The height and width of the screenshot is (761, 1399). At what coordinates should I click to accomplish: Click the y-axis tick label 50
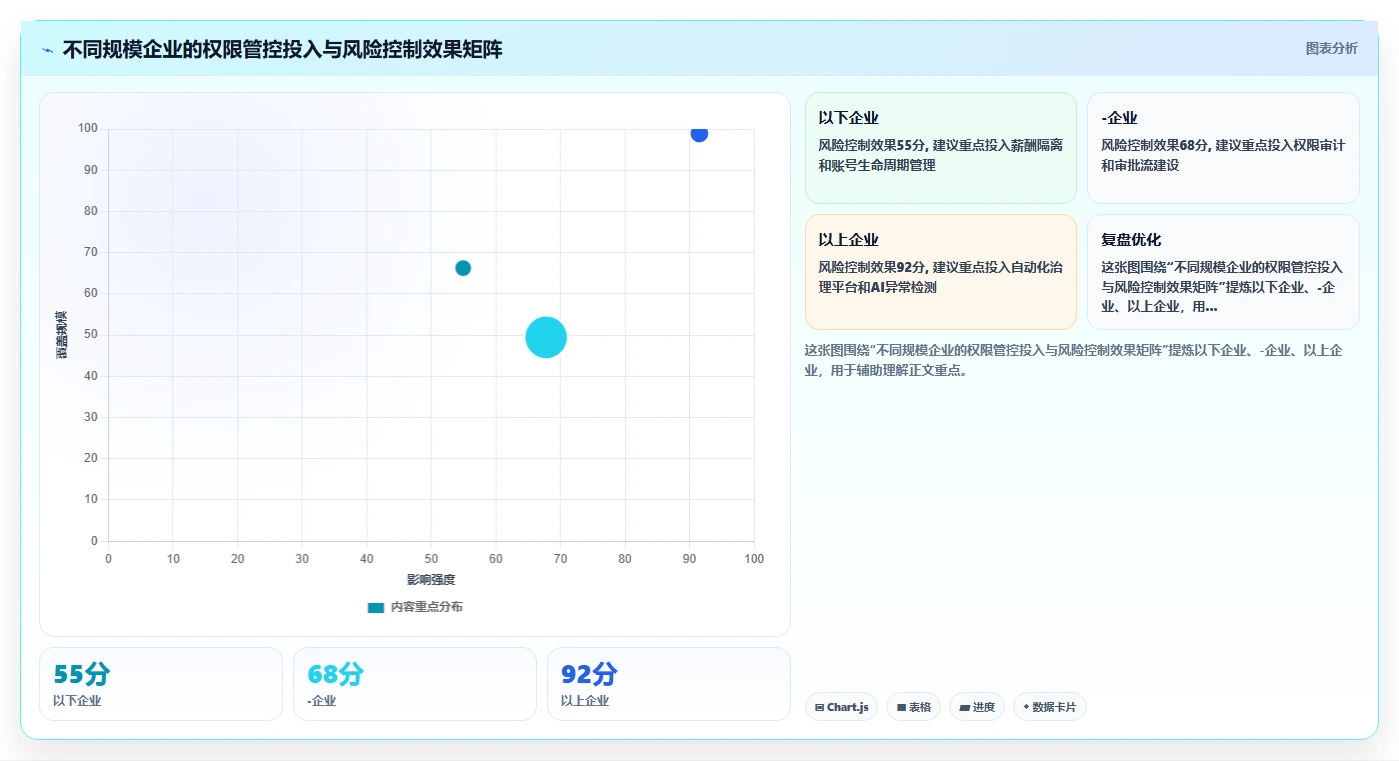coord(91,335)
